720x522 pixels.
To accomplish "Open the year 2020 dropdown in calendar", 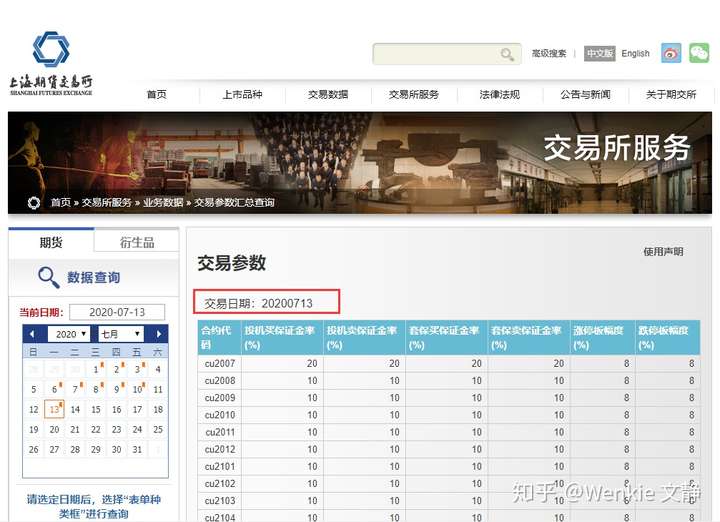I will [x=69, y=334].
